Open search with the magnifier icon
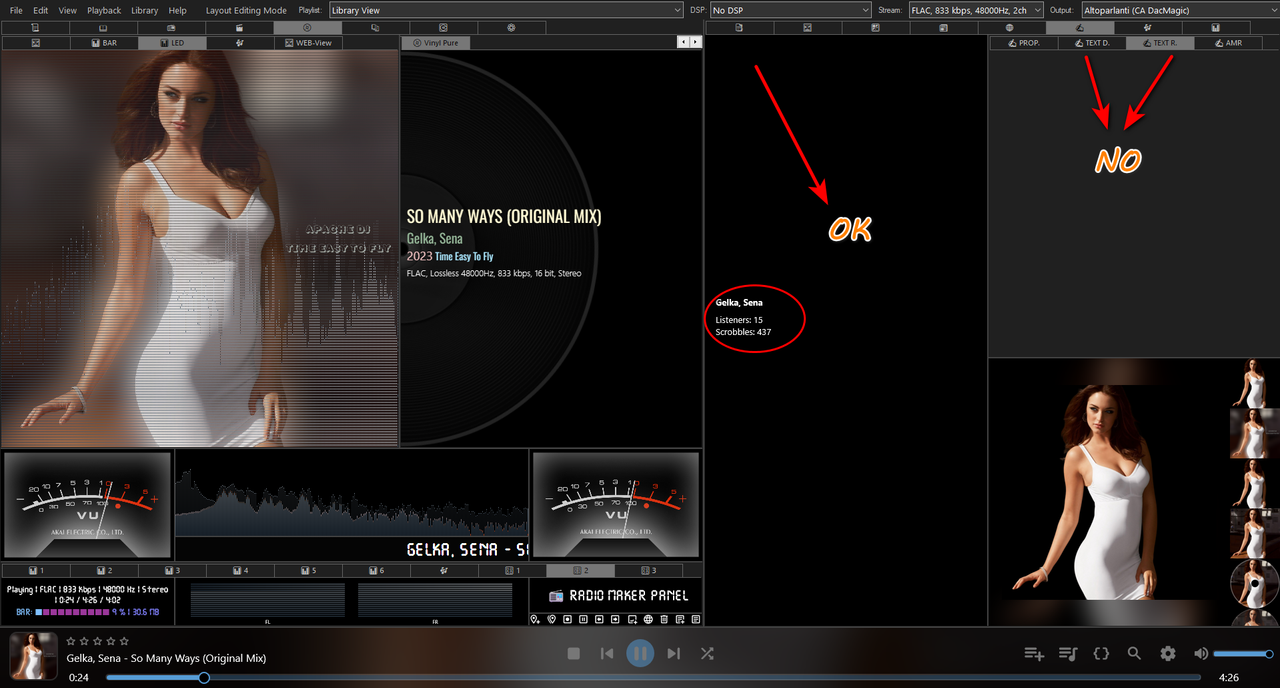 [1134, 653]
